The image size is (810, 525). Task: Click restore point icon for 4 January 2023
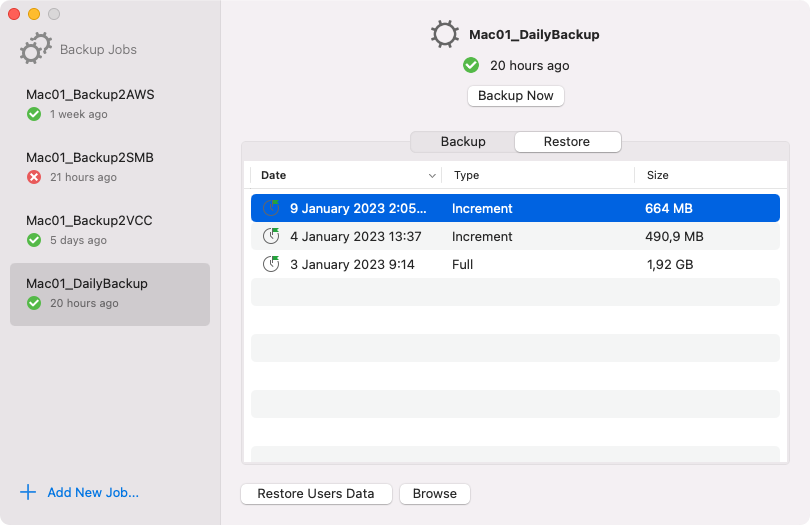[x=271, y=237]
